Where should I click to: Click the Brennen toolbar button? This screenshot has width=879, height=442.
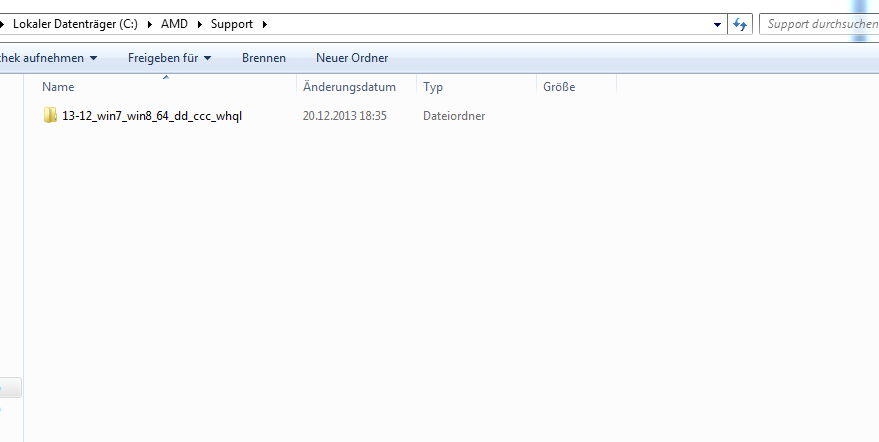[264, 58]
